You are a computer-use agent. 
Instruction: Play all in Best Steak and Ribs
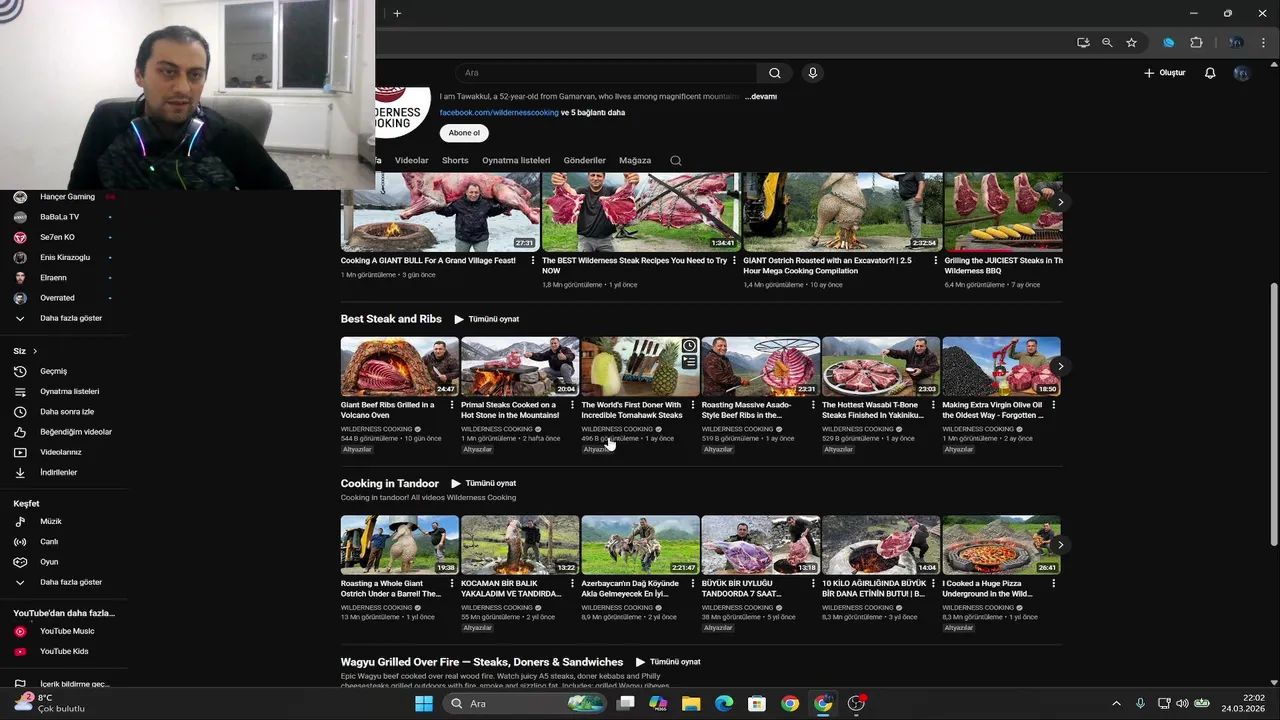(487, 319)
